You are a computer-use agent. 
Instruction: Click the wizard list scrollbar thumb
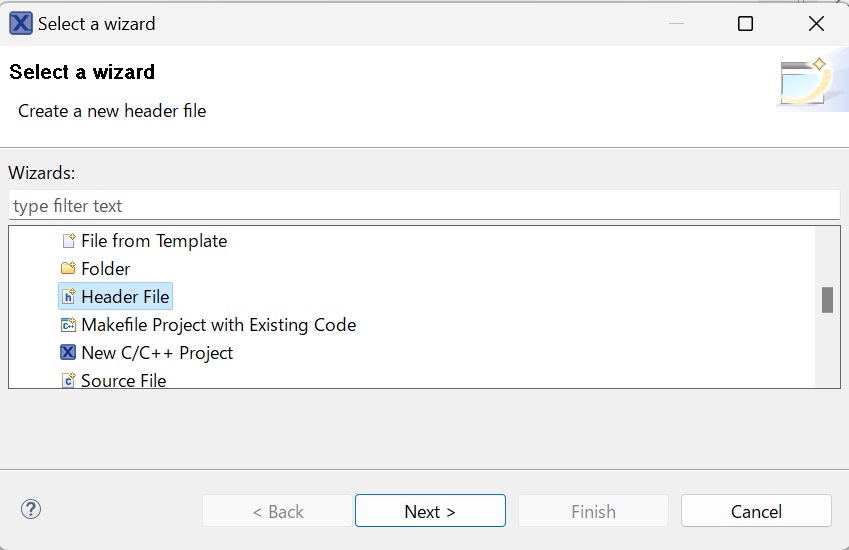827,300
